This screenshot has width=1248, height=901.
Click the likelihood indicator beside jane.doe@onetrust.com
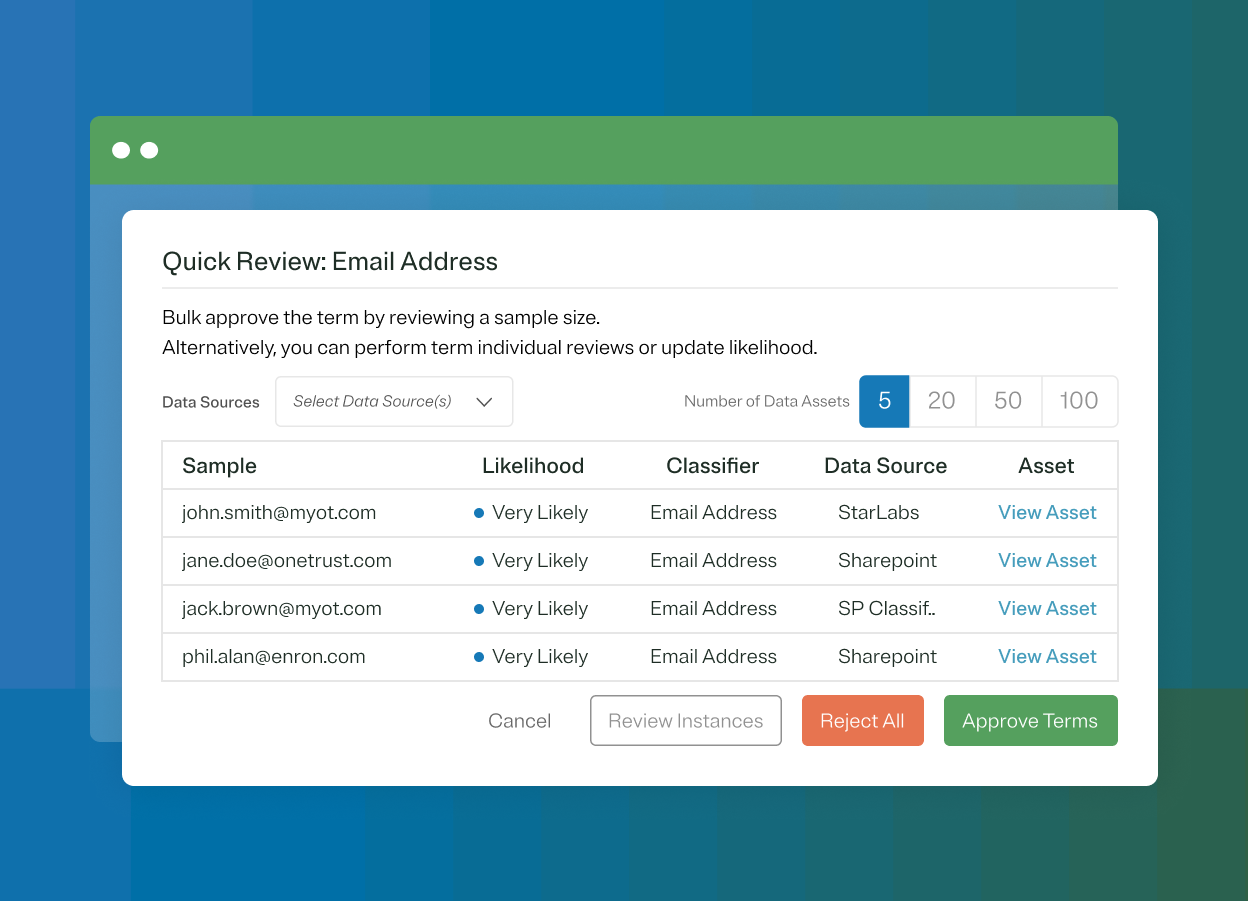481,560
